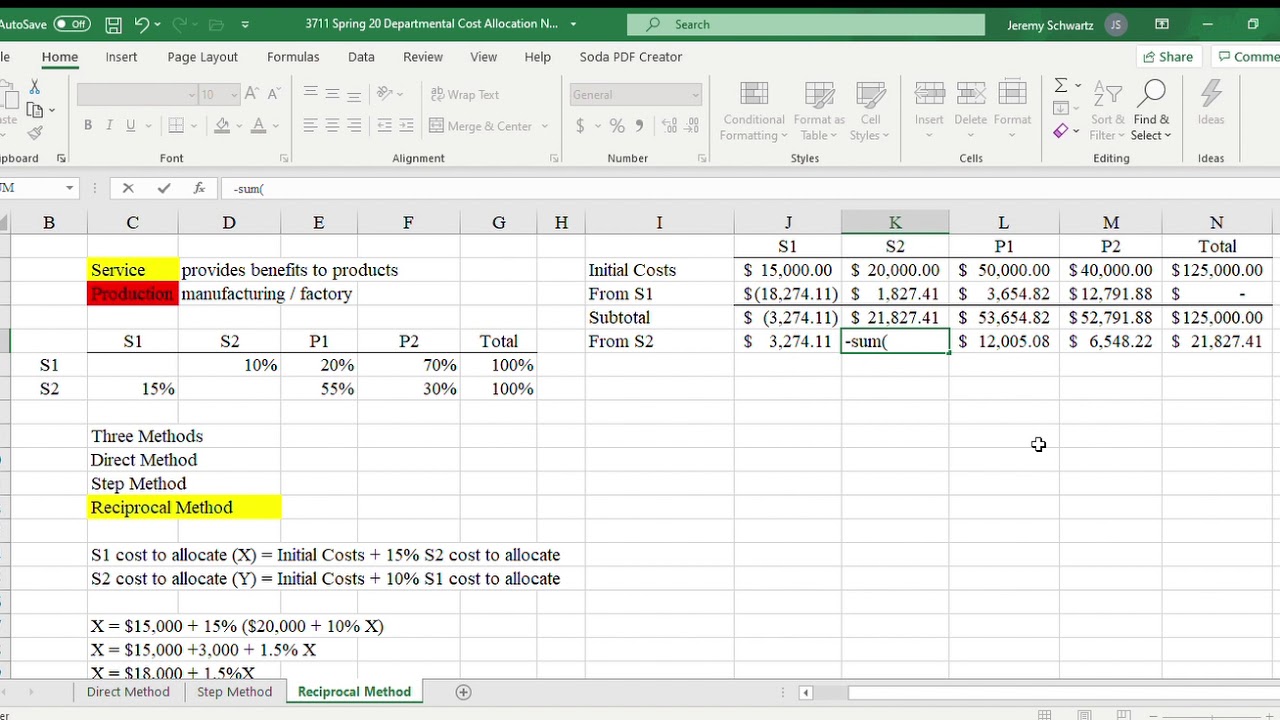Open Sort & Filter dropdown
The height and width of the screenshot is (720, 1280).
pyautogui.click(x=1107, y=110)
